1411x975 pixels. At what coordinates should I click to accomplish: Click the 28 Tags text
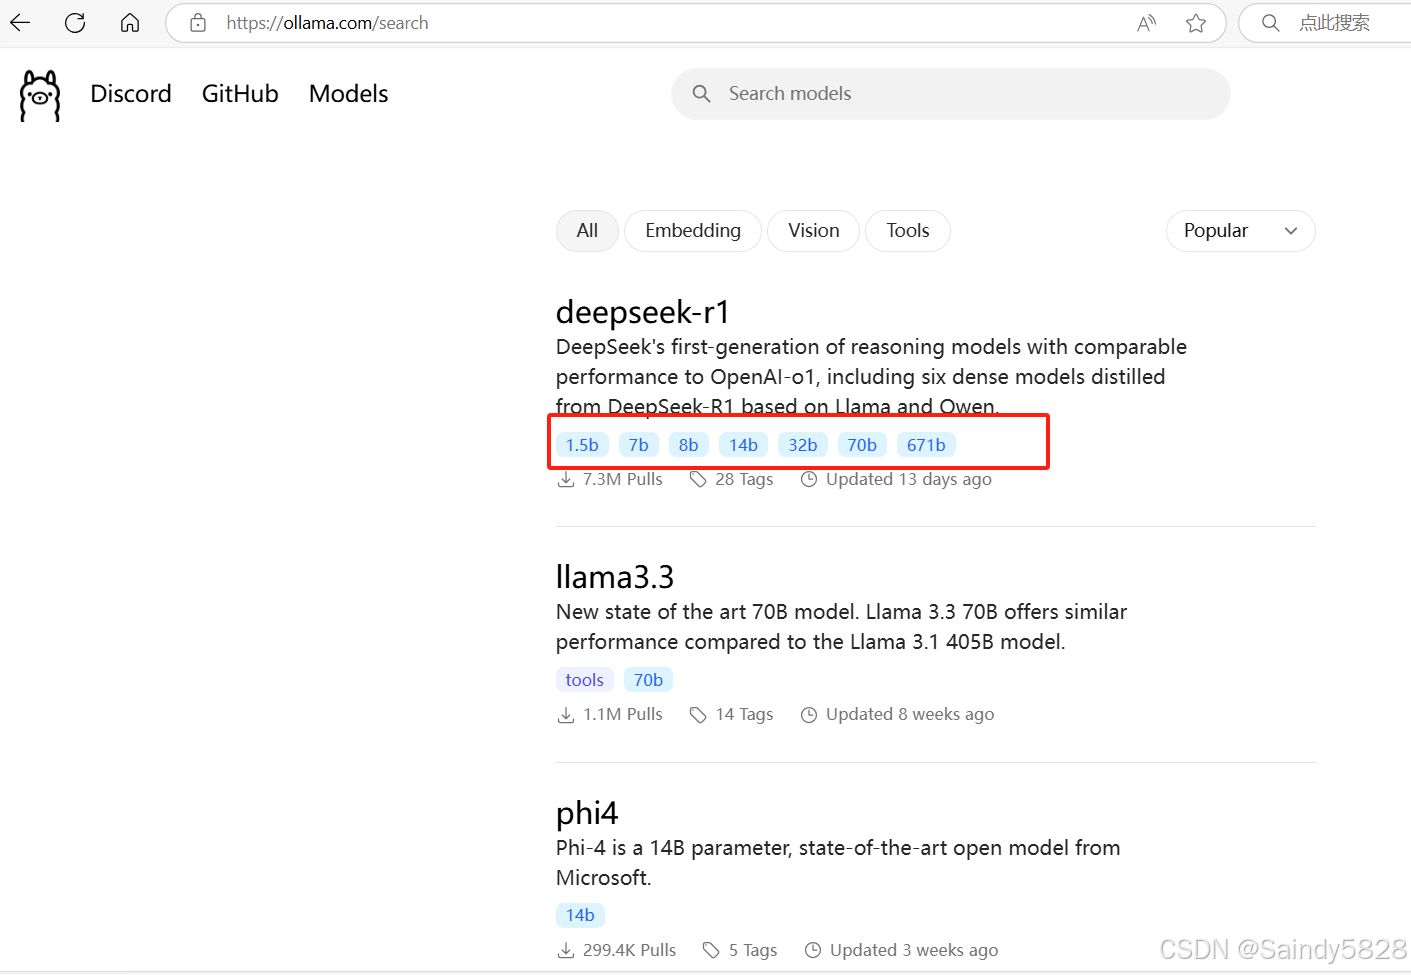[x=744, y=479]
